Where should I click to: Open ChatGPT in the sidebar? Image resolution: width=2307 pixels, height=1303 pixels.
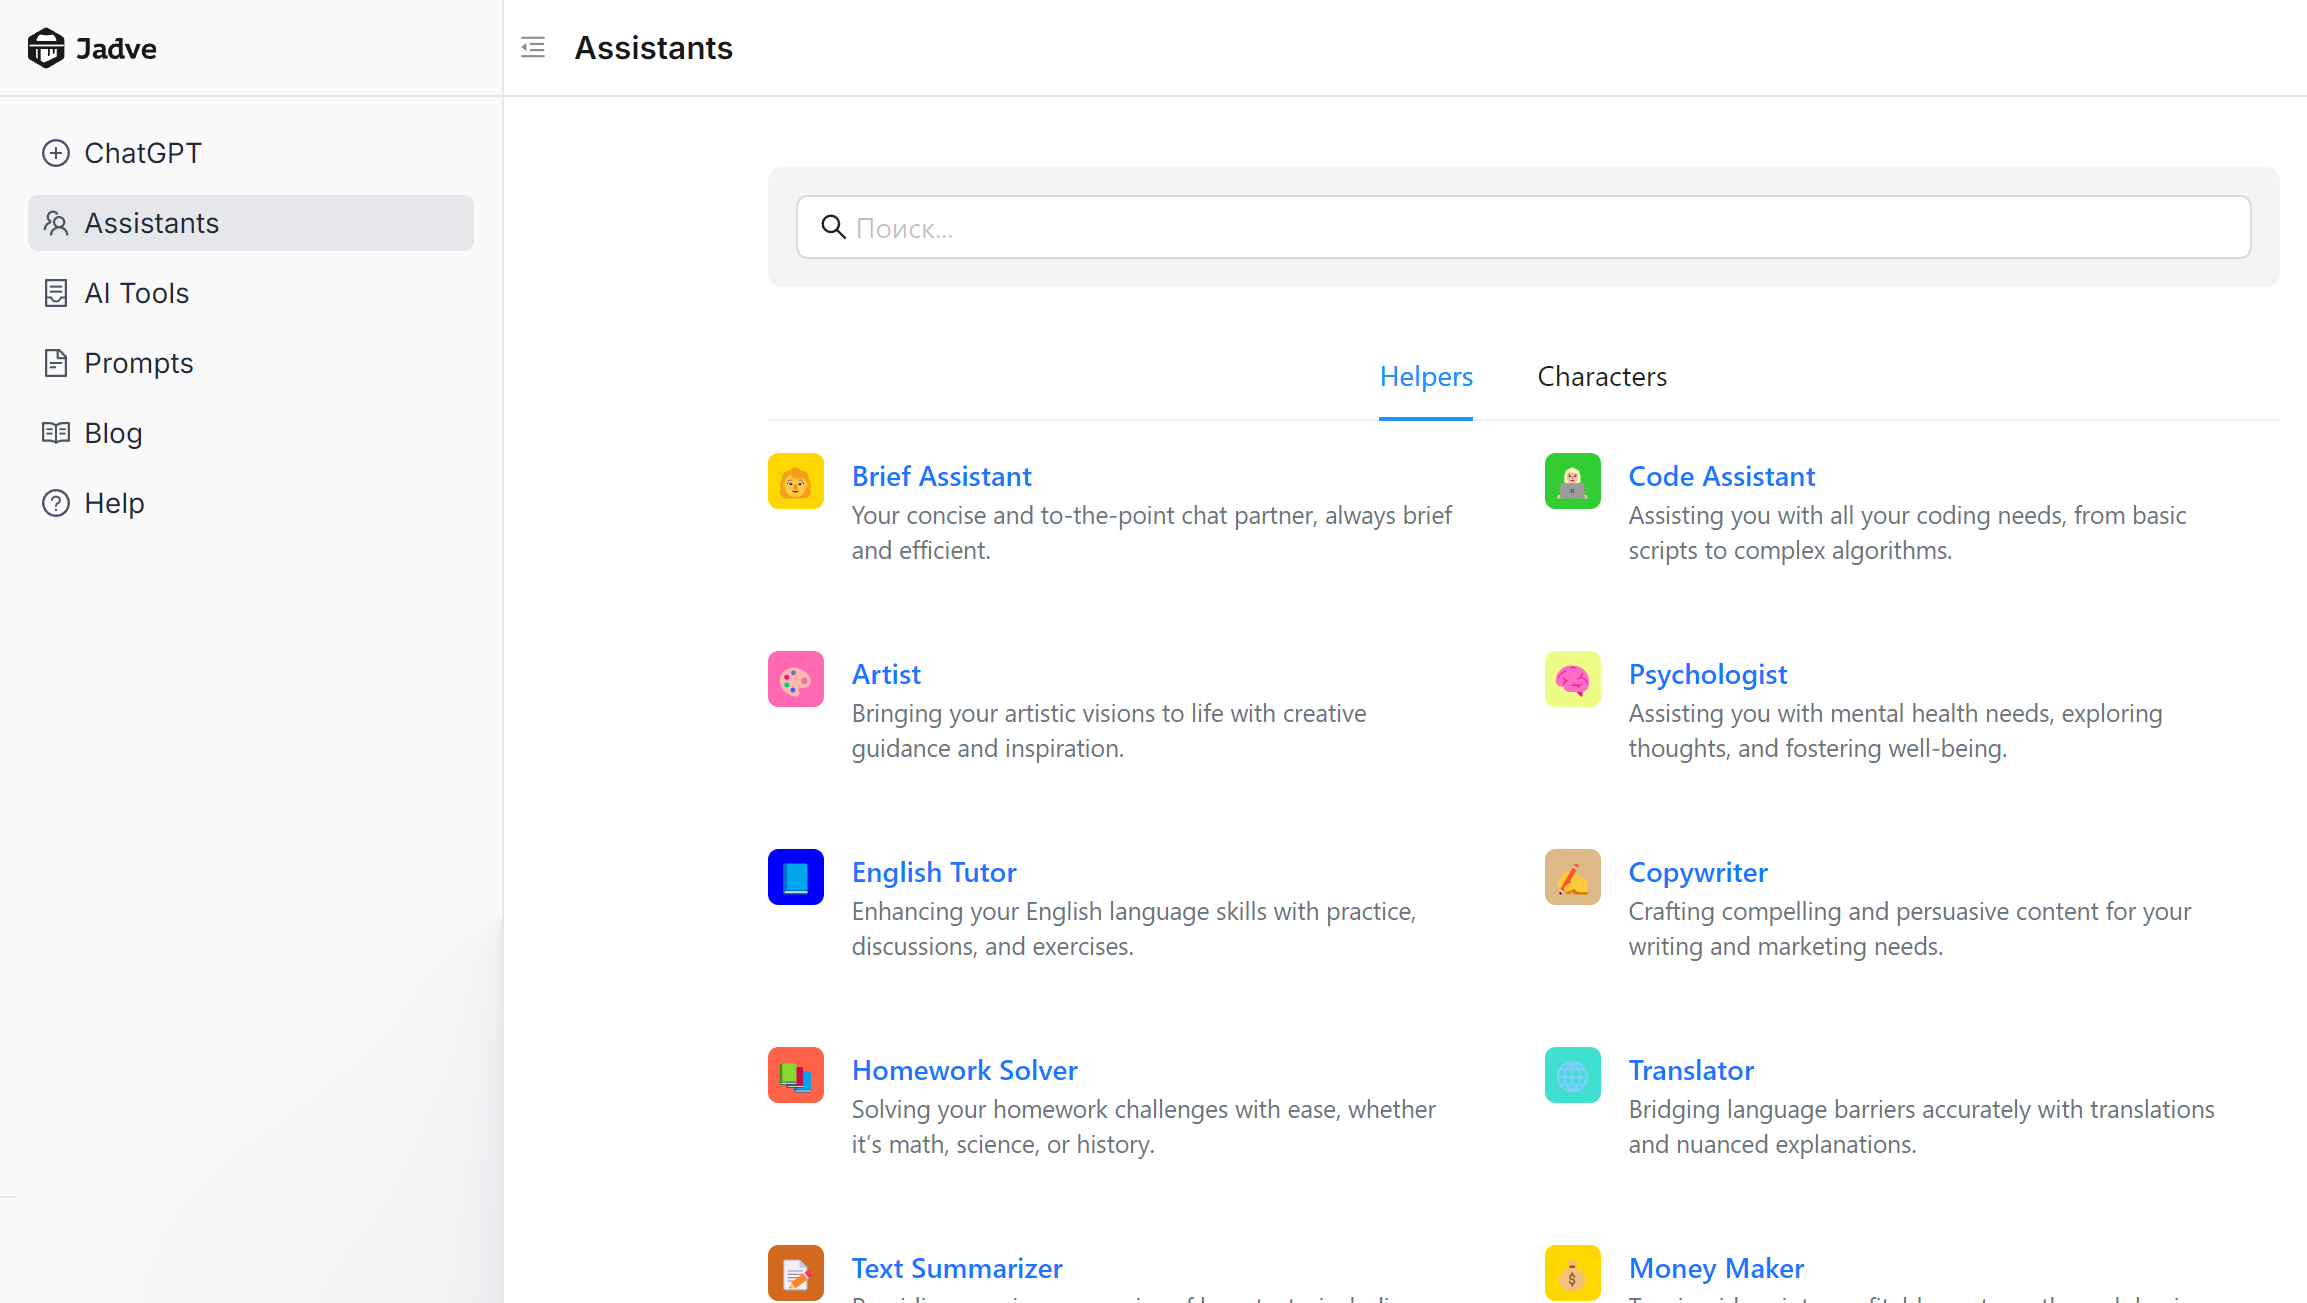pos(143,153)
